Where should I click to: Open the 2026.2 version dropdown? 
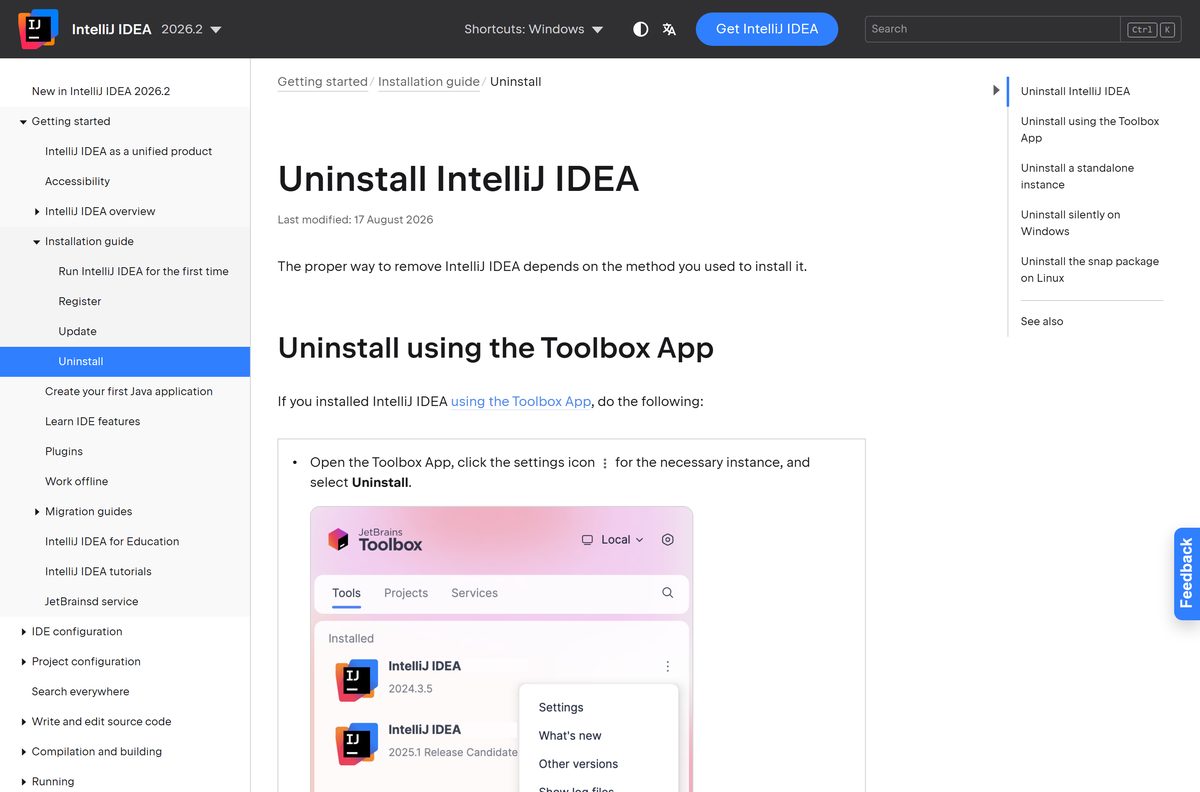(192, 29)
